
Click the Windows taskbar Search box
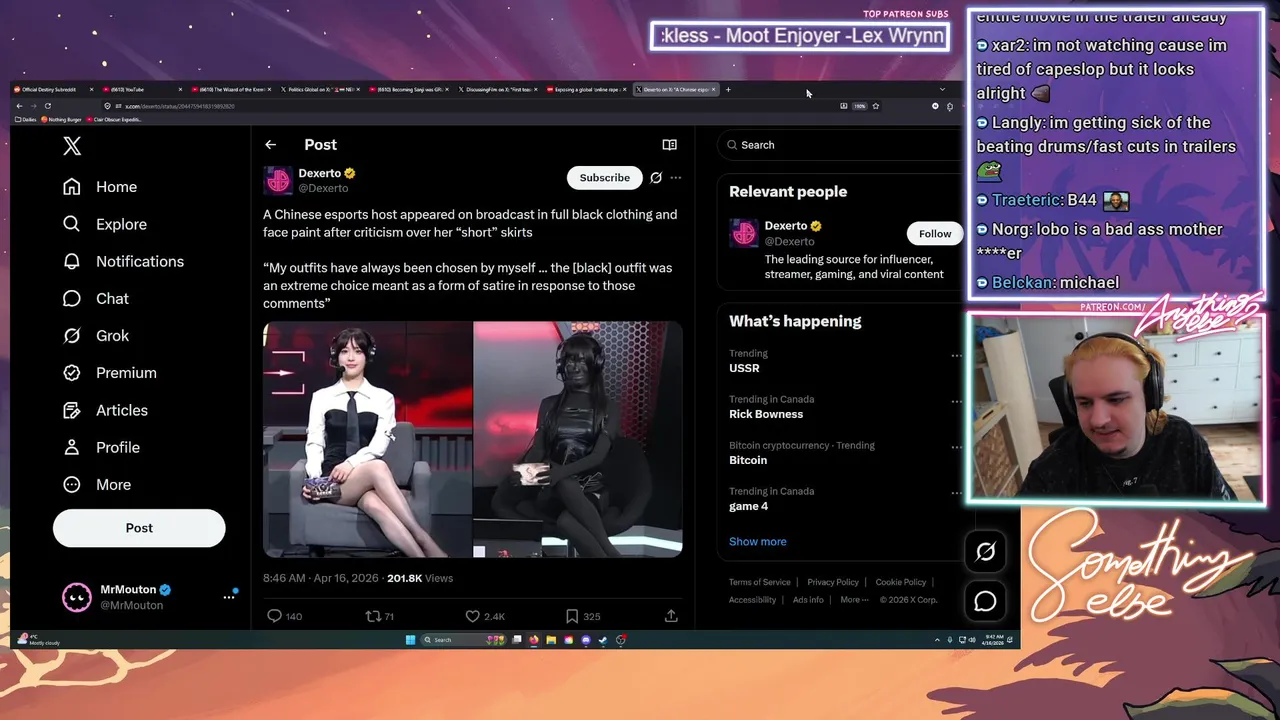pos(463,640)
